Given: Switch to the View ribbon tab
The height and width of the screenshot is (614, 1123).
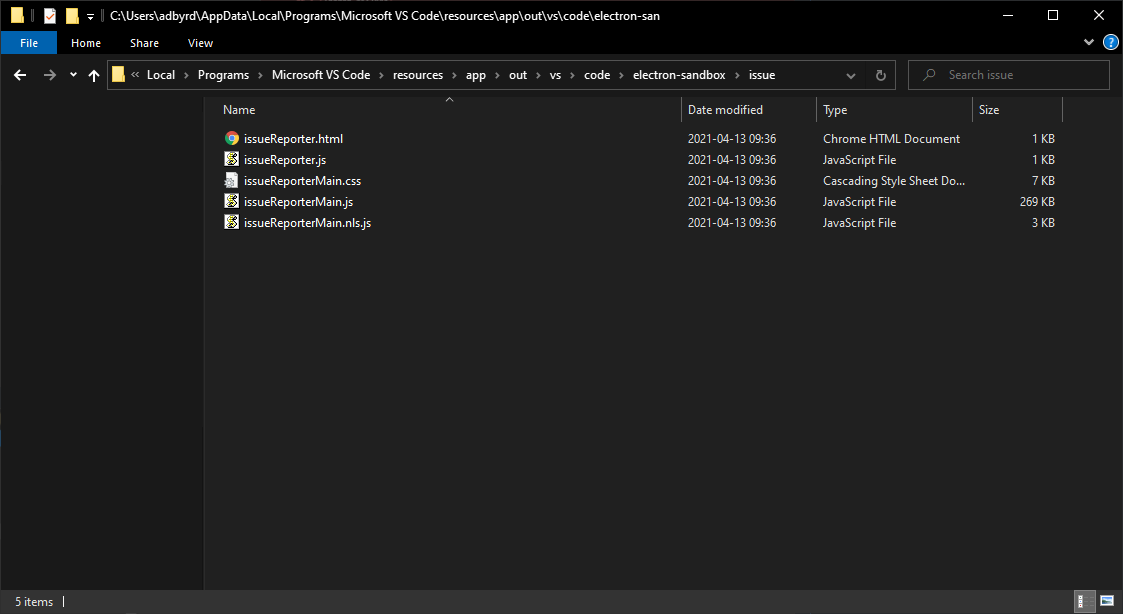Looking at the screenshot, I should pos(200,43).
